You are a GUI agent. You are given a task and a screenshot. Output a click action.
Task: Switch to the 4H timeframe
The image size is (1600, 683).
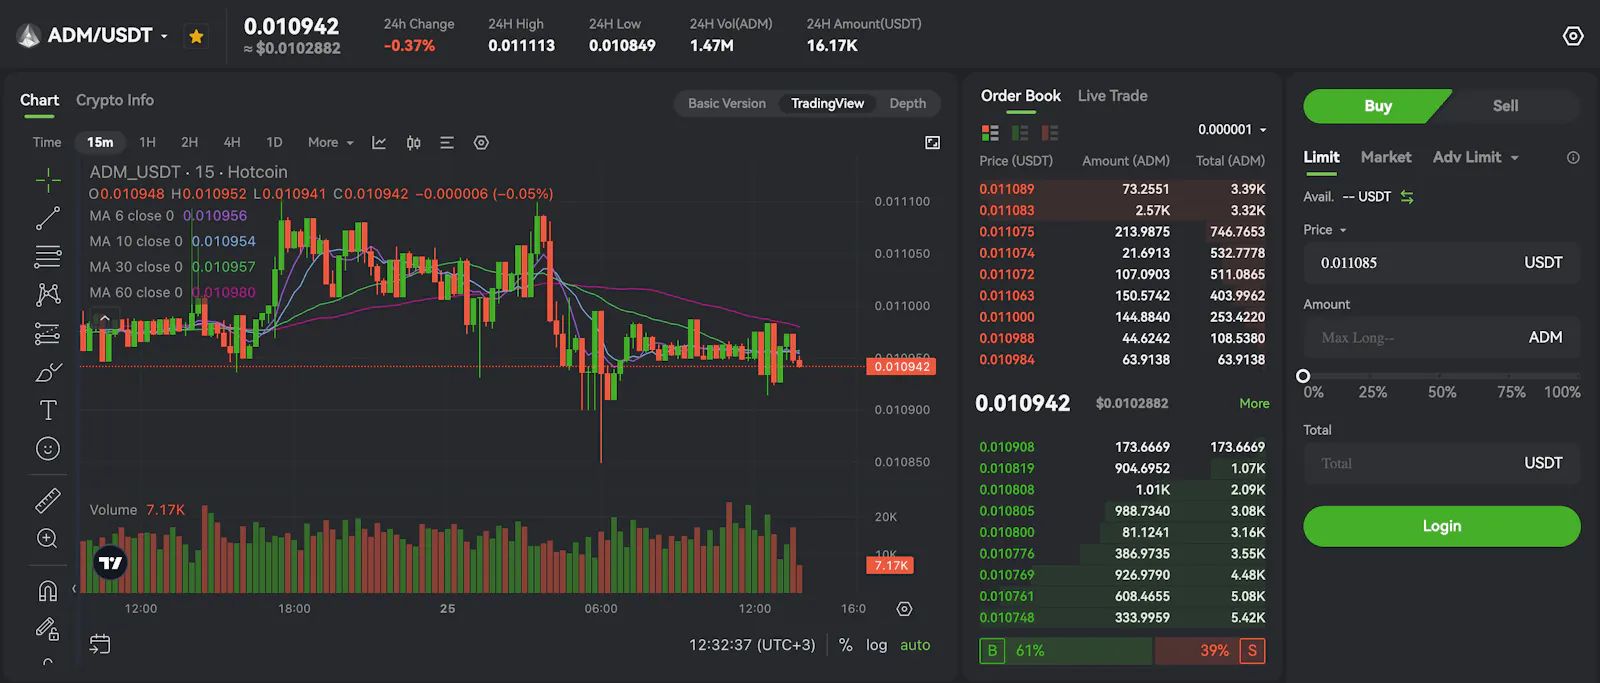click(x=232, y=143)
